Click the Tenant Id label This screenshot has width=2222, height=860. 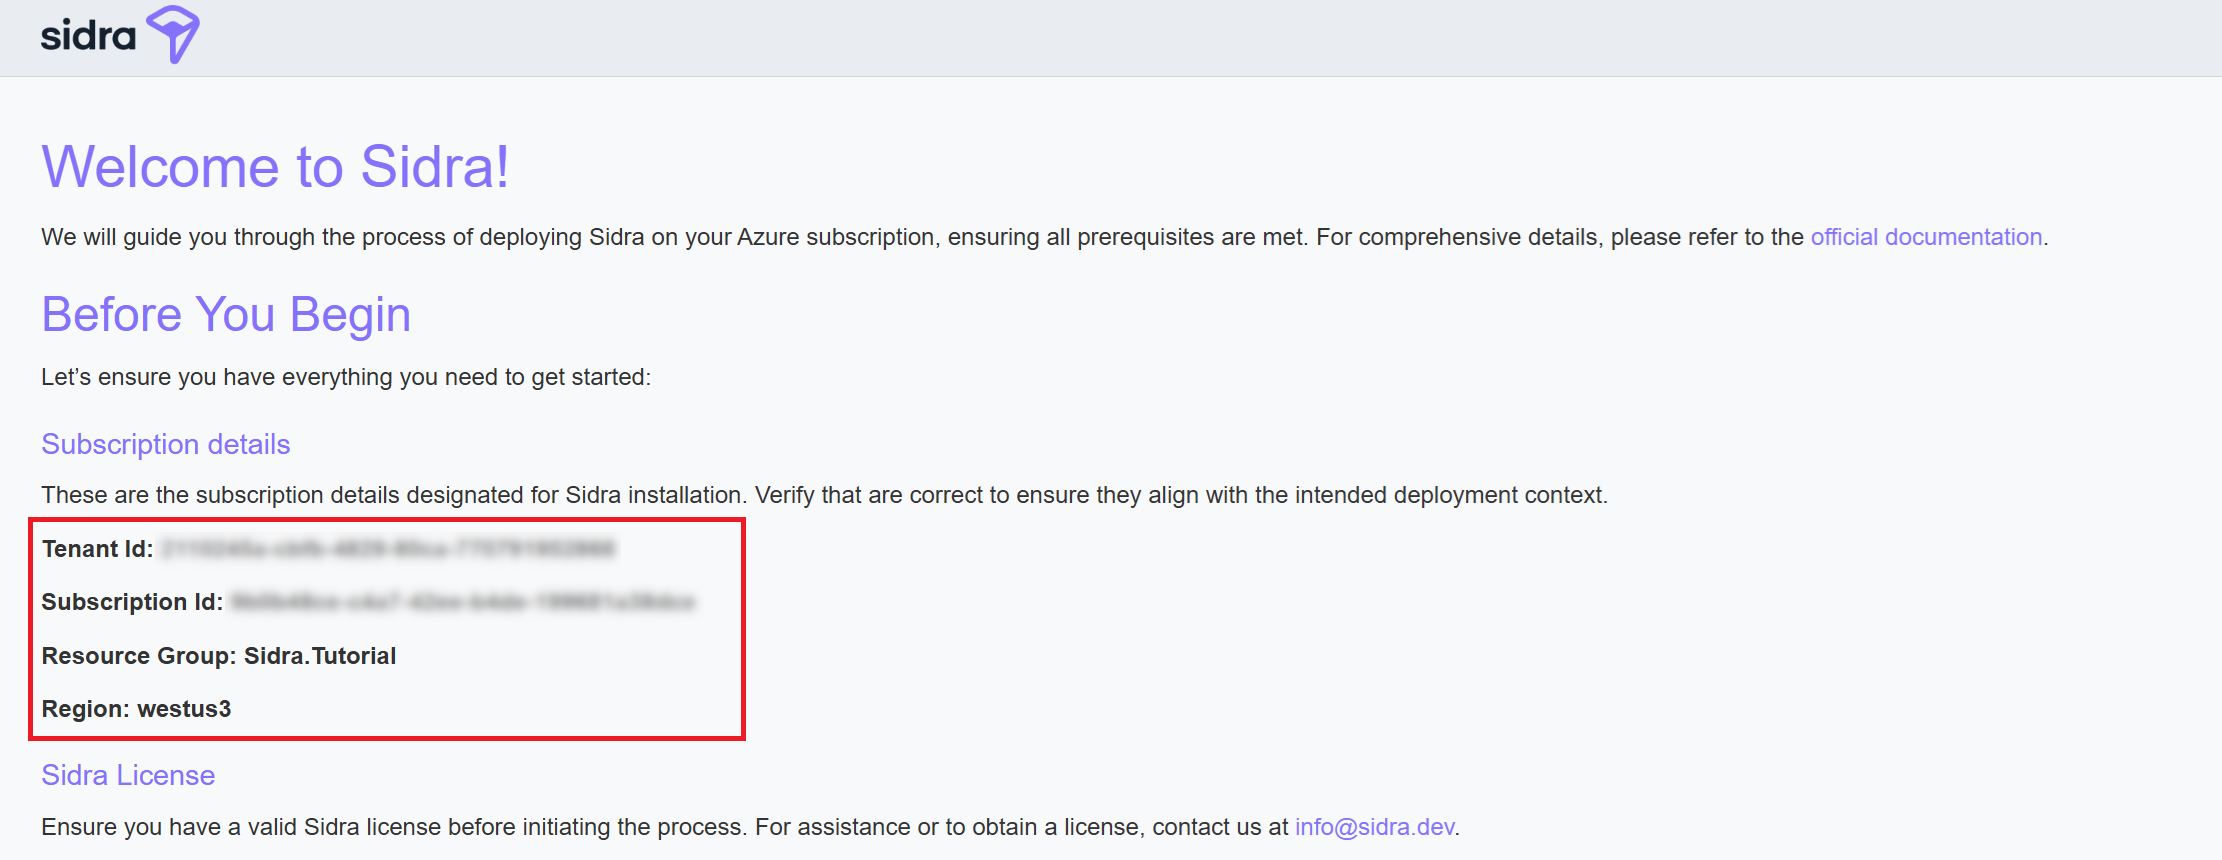click(97, 549)
